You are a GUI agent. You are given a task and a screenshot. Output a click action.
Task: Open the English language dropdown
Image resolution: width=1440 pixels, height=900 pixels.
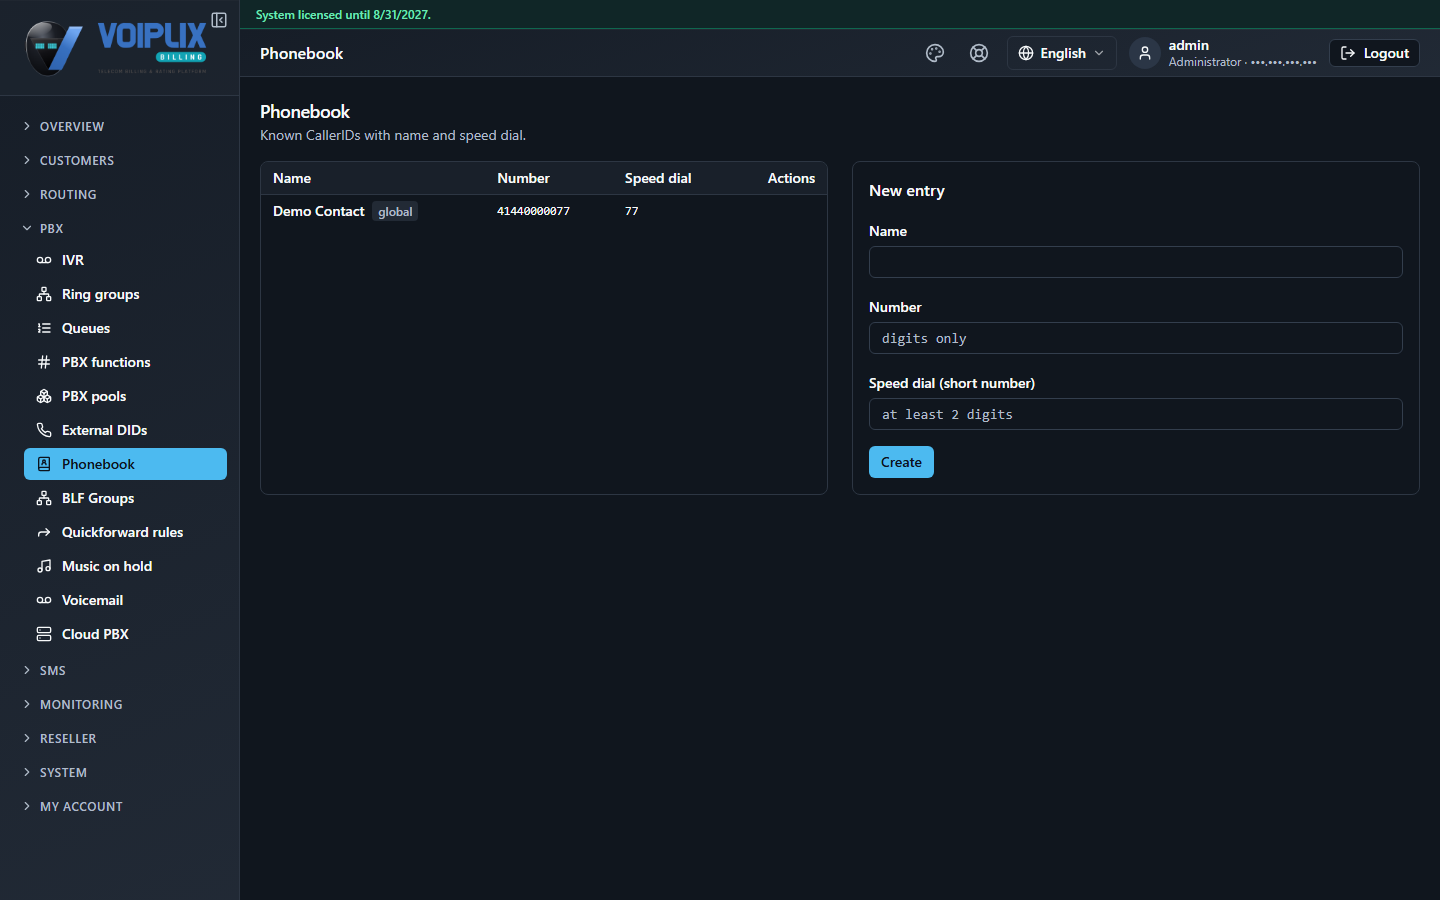click(x=1061, y=53)
